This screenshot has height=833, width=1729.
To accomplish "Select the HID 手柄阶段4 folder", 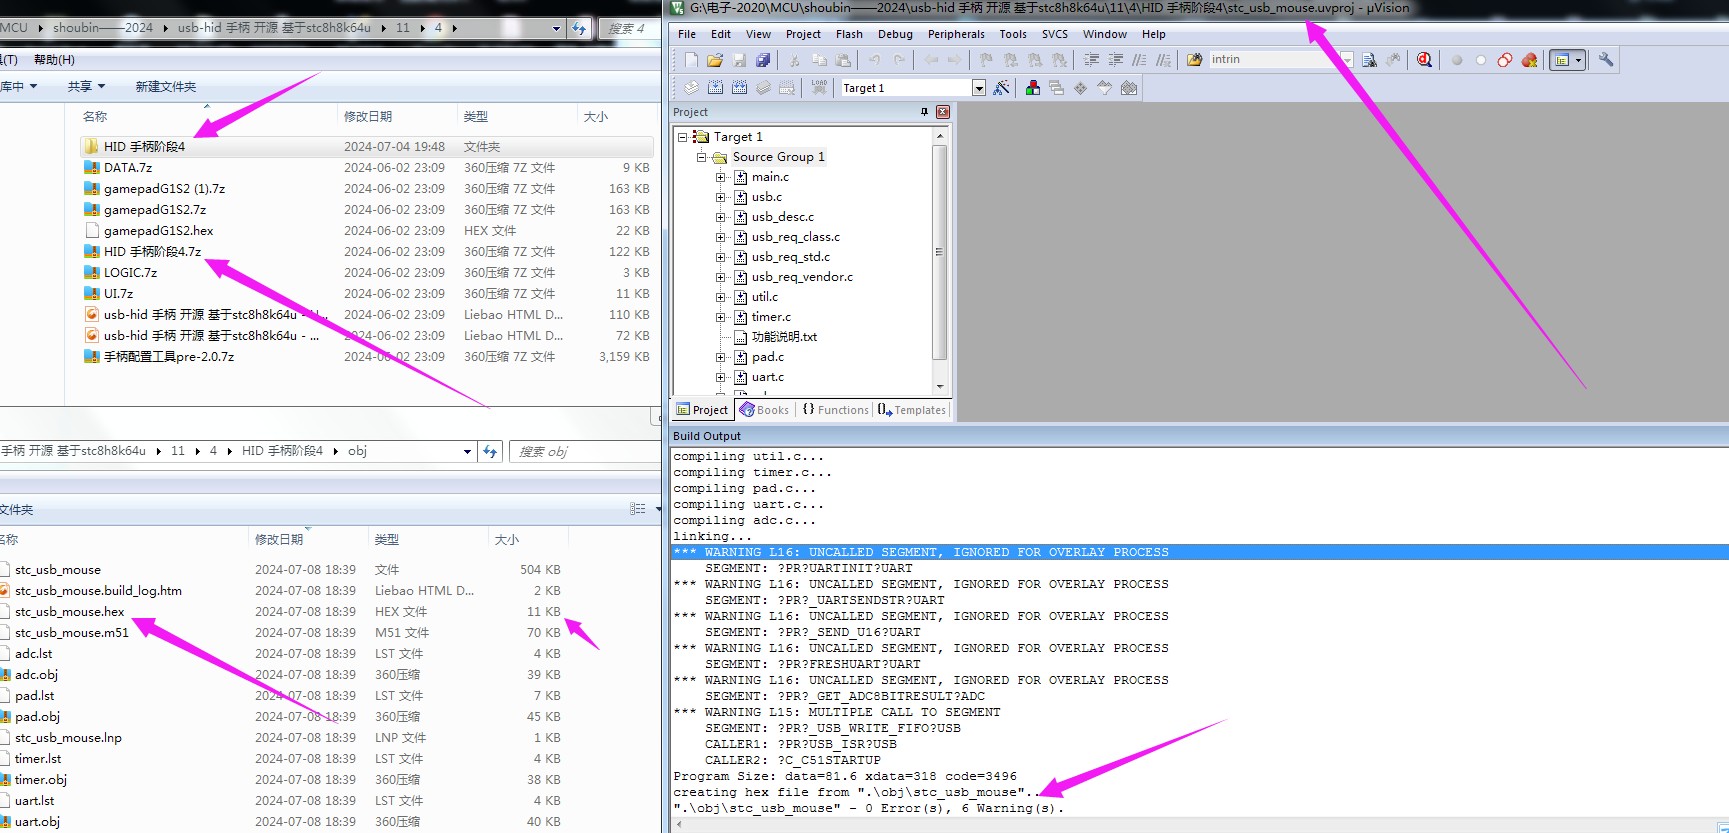I will pyautogui.click(x=366, y=146).
